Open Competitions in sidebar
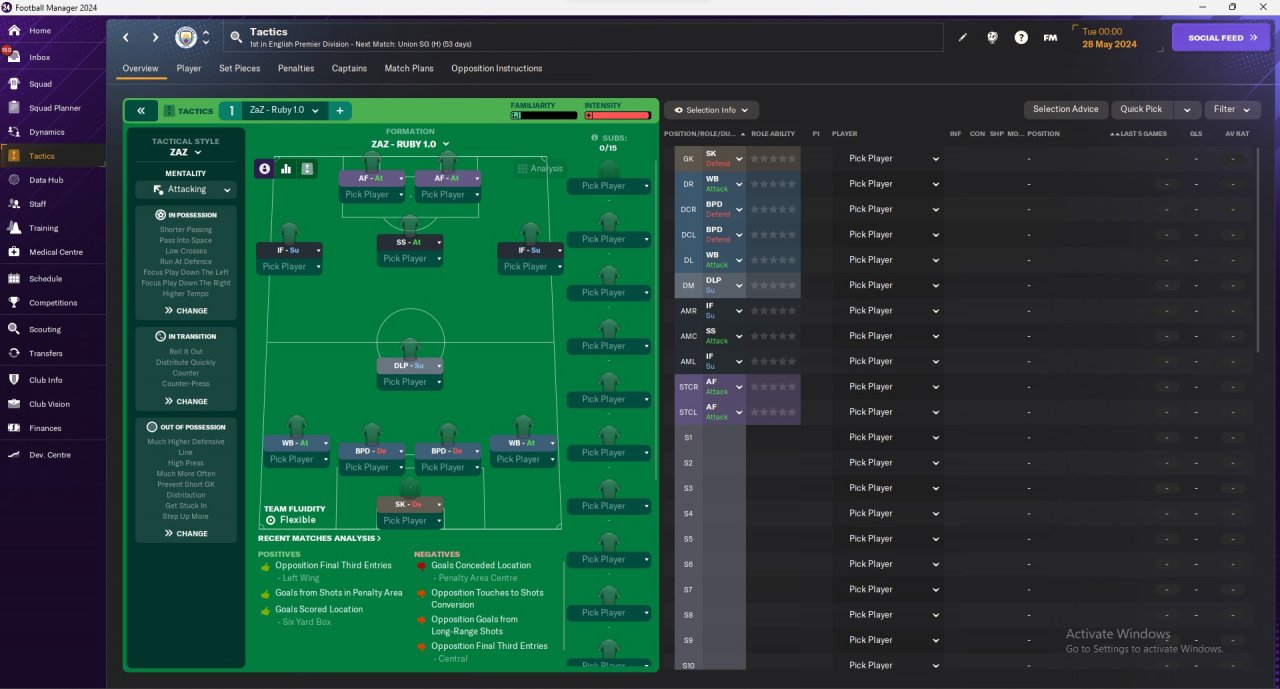The width and height of the screenshot is (1280, 689). [x=52, y=303]
